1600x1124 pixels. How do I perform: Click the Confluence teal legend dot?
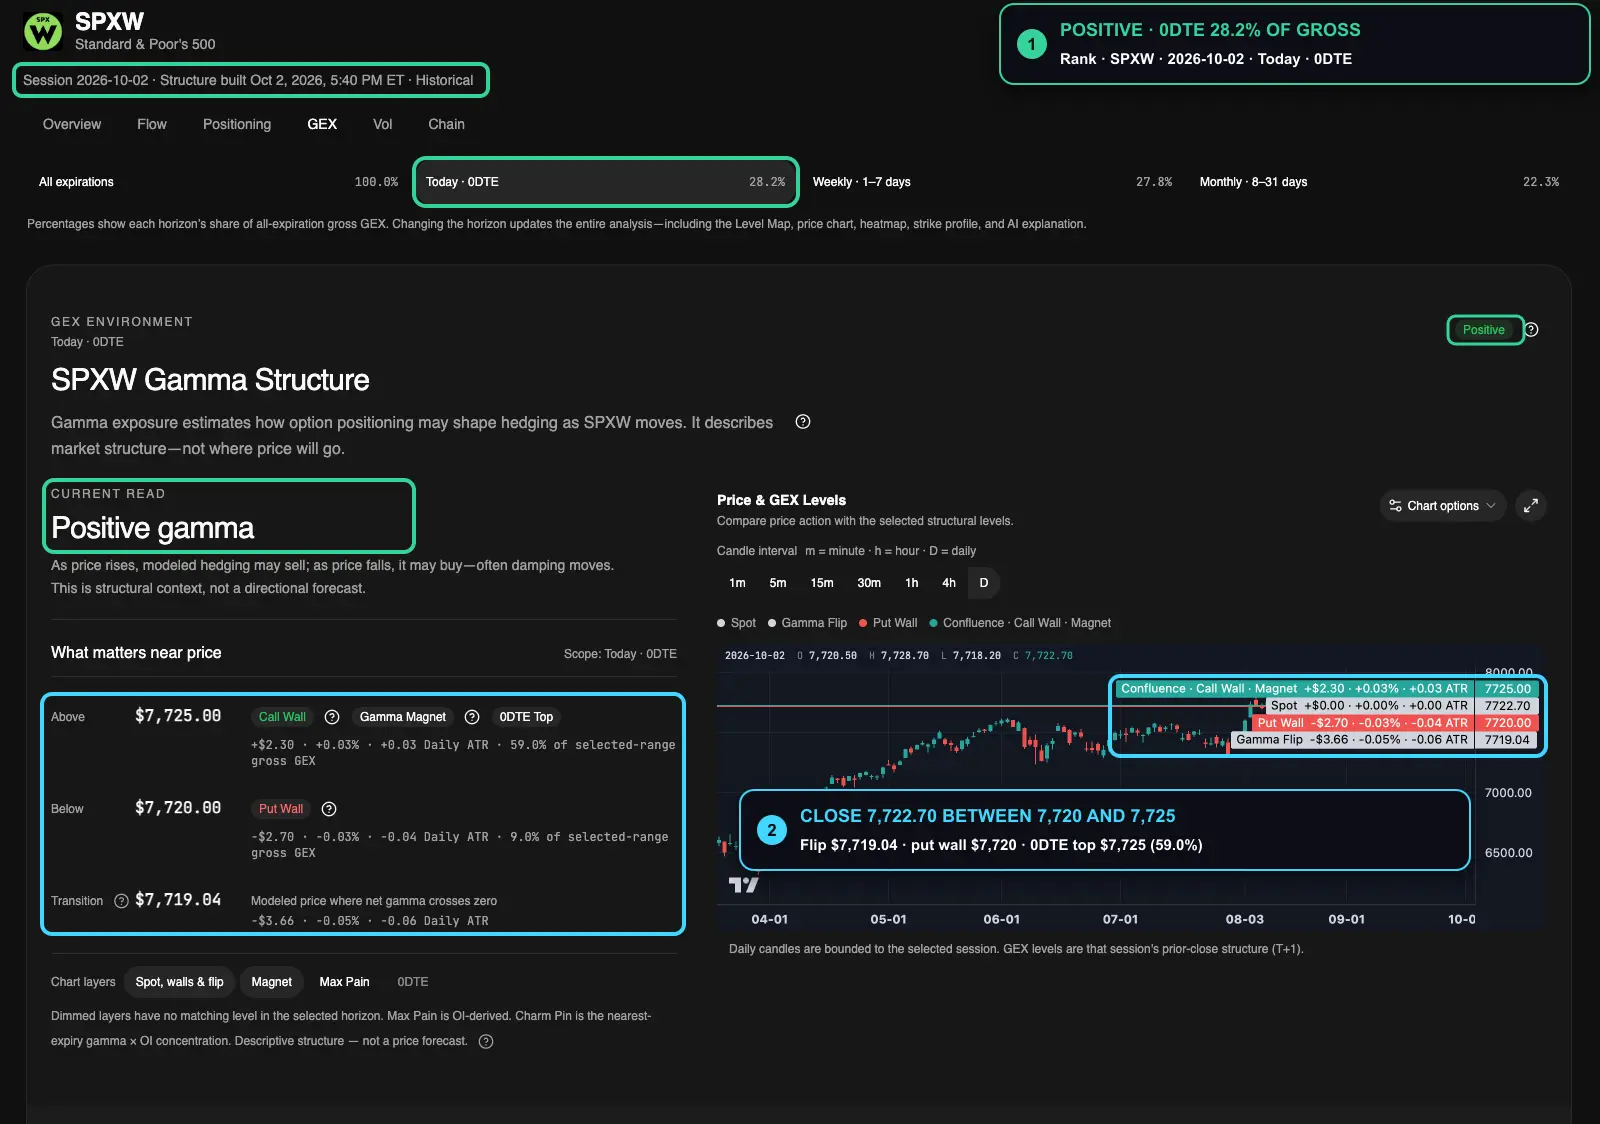pos(933,623)
